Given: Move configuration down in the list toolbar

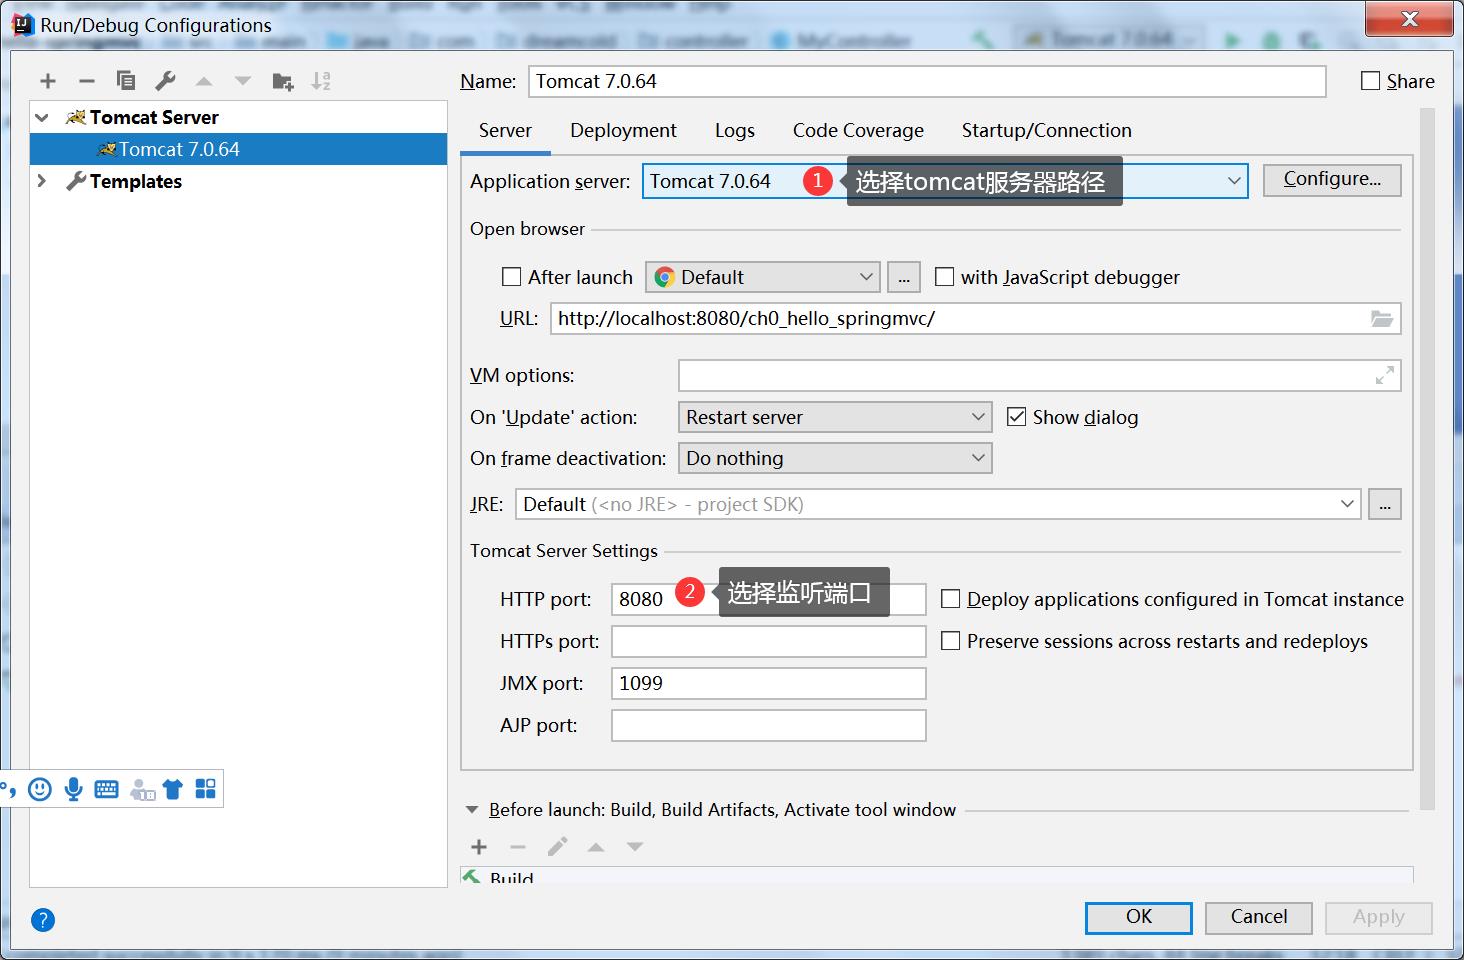Looking at the screenshot, I should coord(243,81).
